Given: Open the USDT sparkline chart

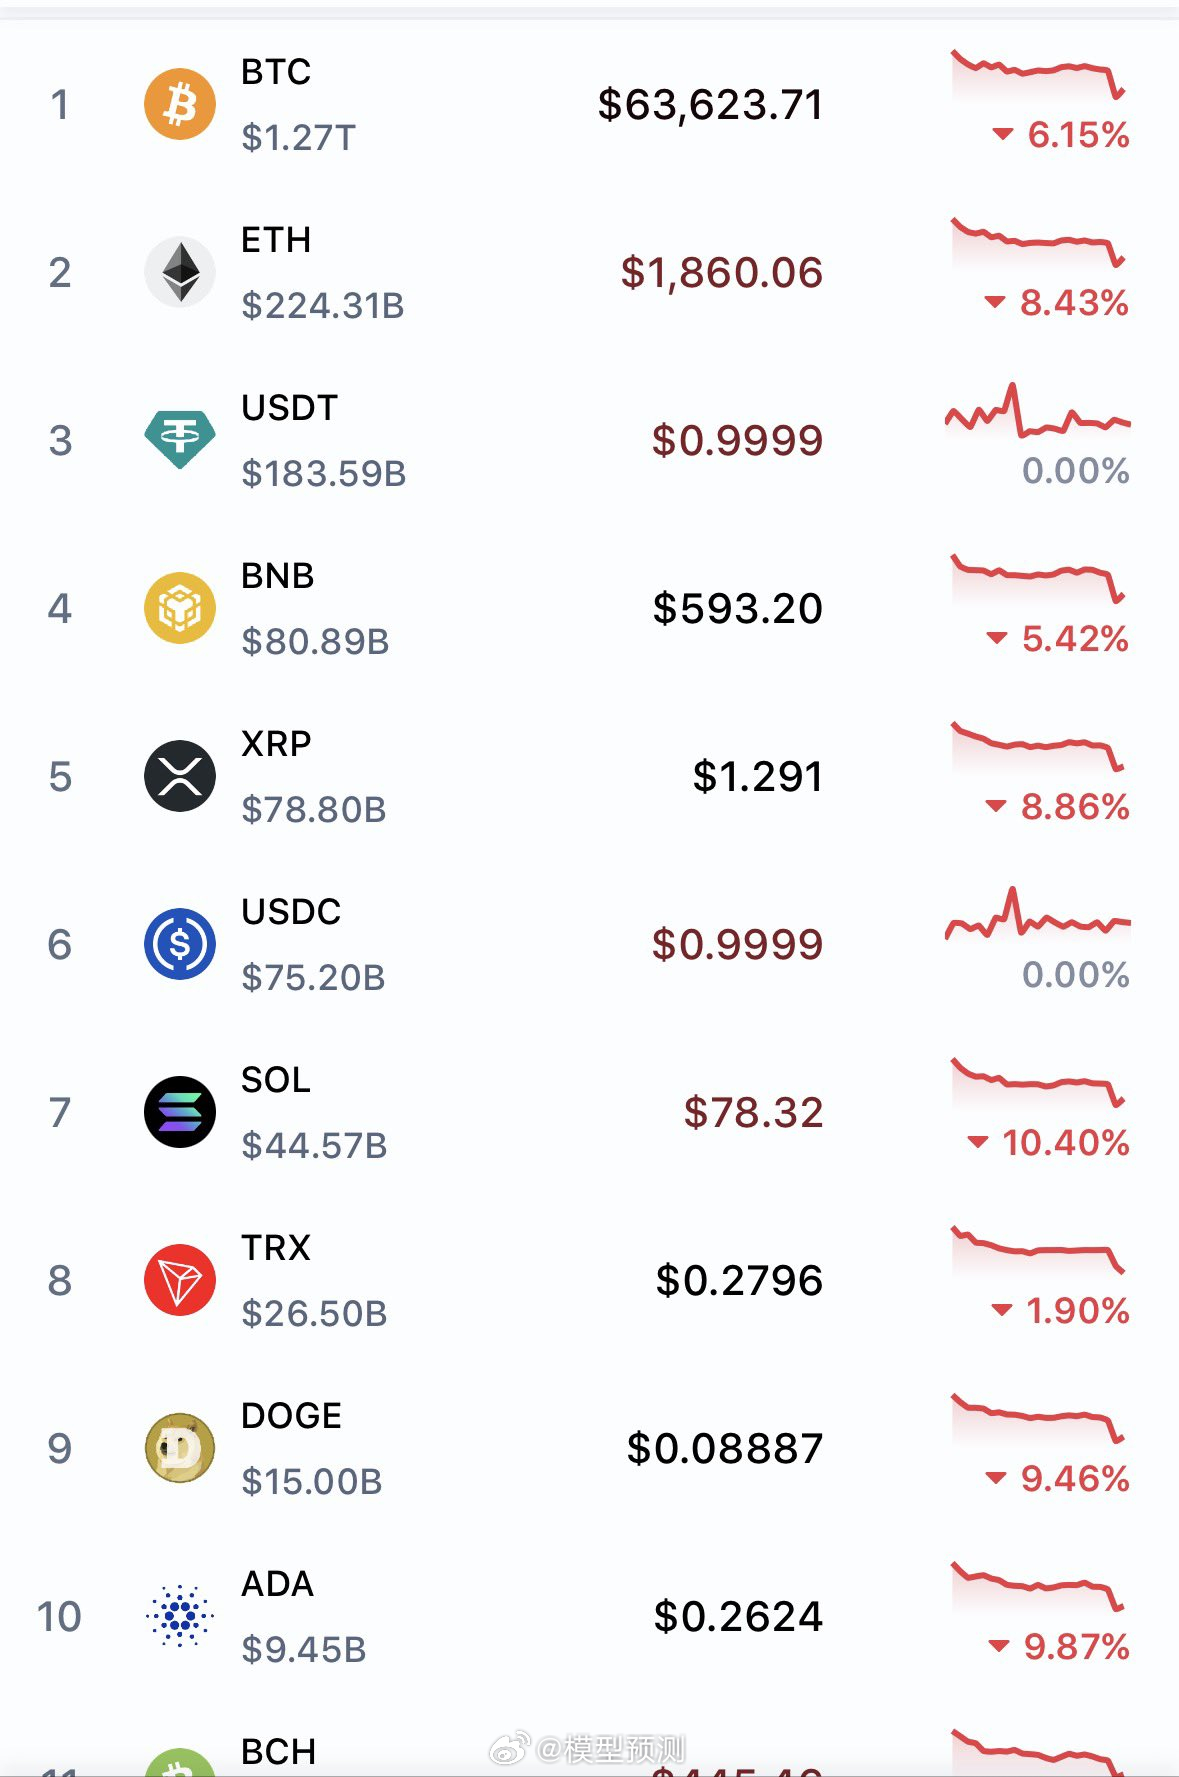Looking at the screenshot, I should click(x=1038, y=412).
